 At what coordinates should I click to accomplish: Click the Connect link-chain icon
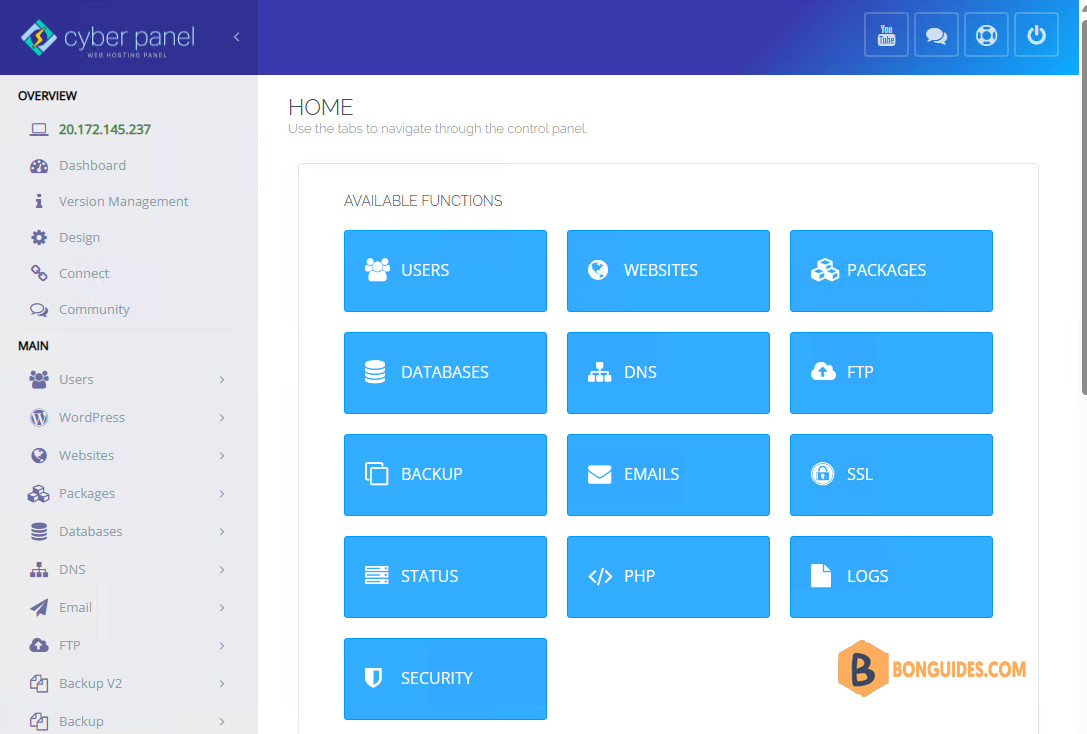[39, 273]
